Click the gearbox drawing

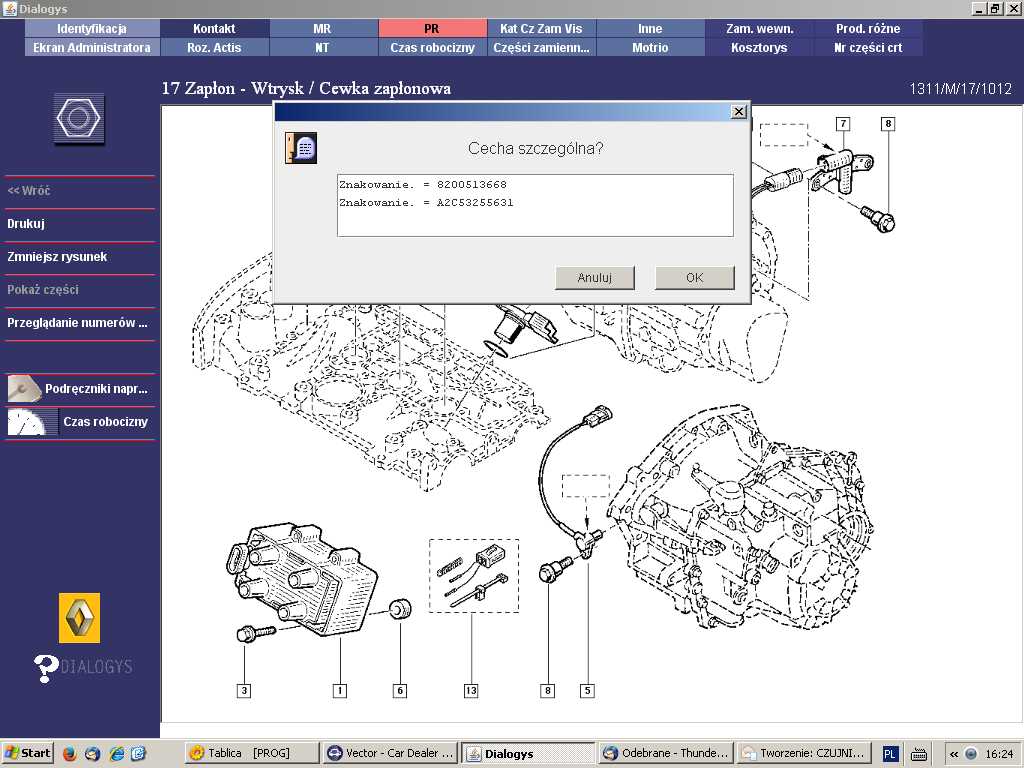click(x=741, y=516)
